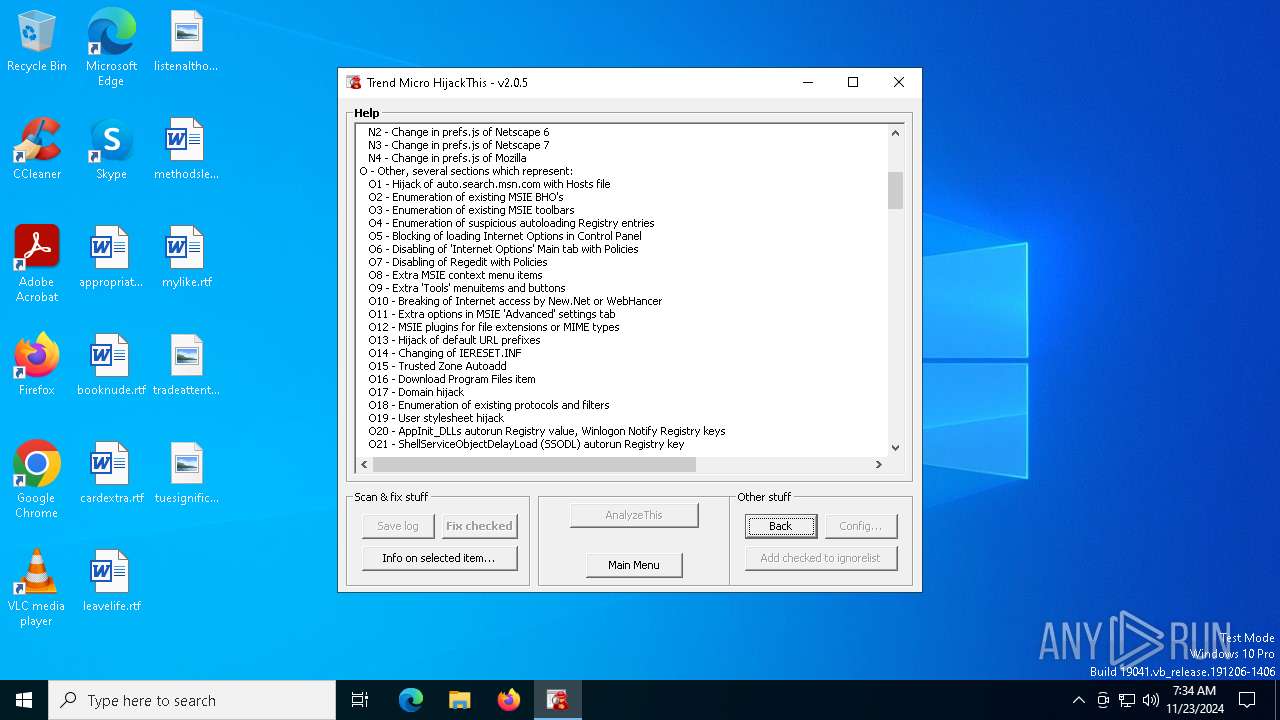Select the N2 Netscape 6 prefs.js line
The image size is (1280, 720).
pyautogui.click(x=458, y=132)
